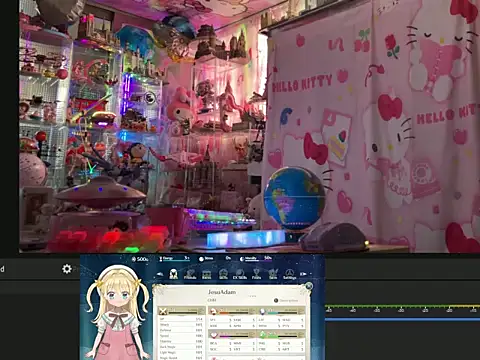This screenshot has width=480, height=360.
Task: Open the Skills icon in the game menu
Action: coord(223,274)
